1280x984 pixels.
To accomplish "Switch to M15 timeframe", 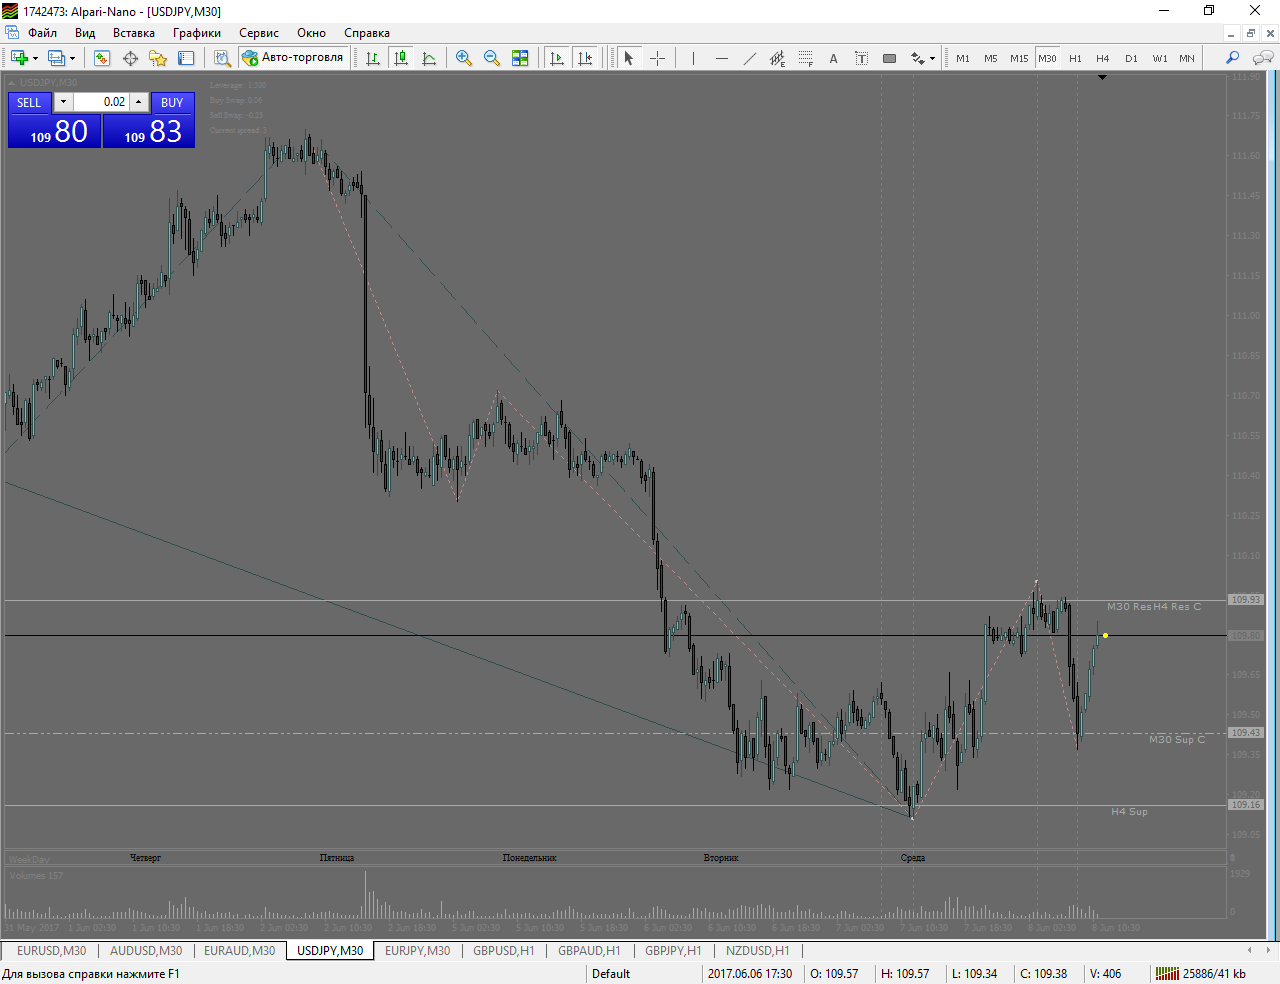I will [x=1019, y=58].
